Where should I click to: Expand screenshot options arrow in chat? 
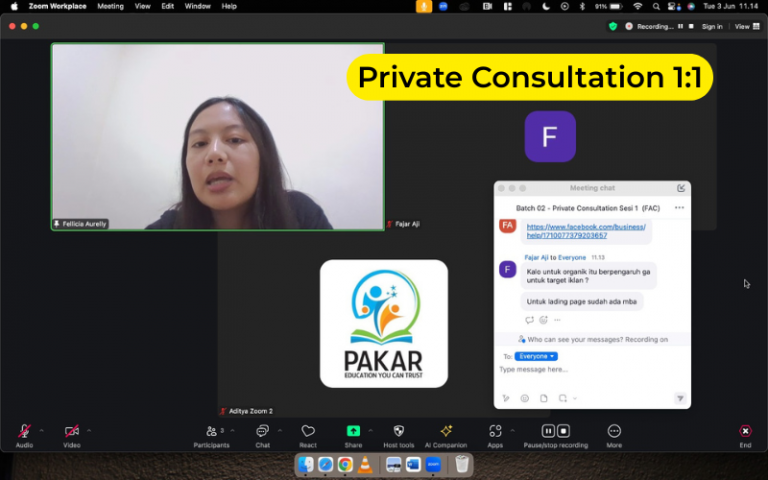575,398
